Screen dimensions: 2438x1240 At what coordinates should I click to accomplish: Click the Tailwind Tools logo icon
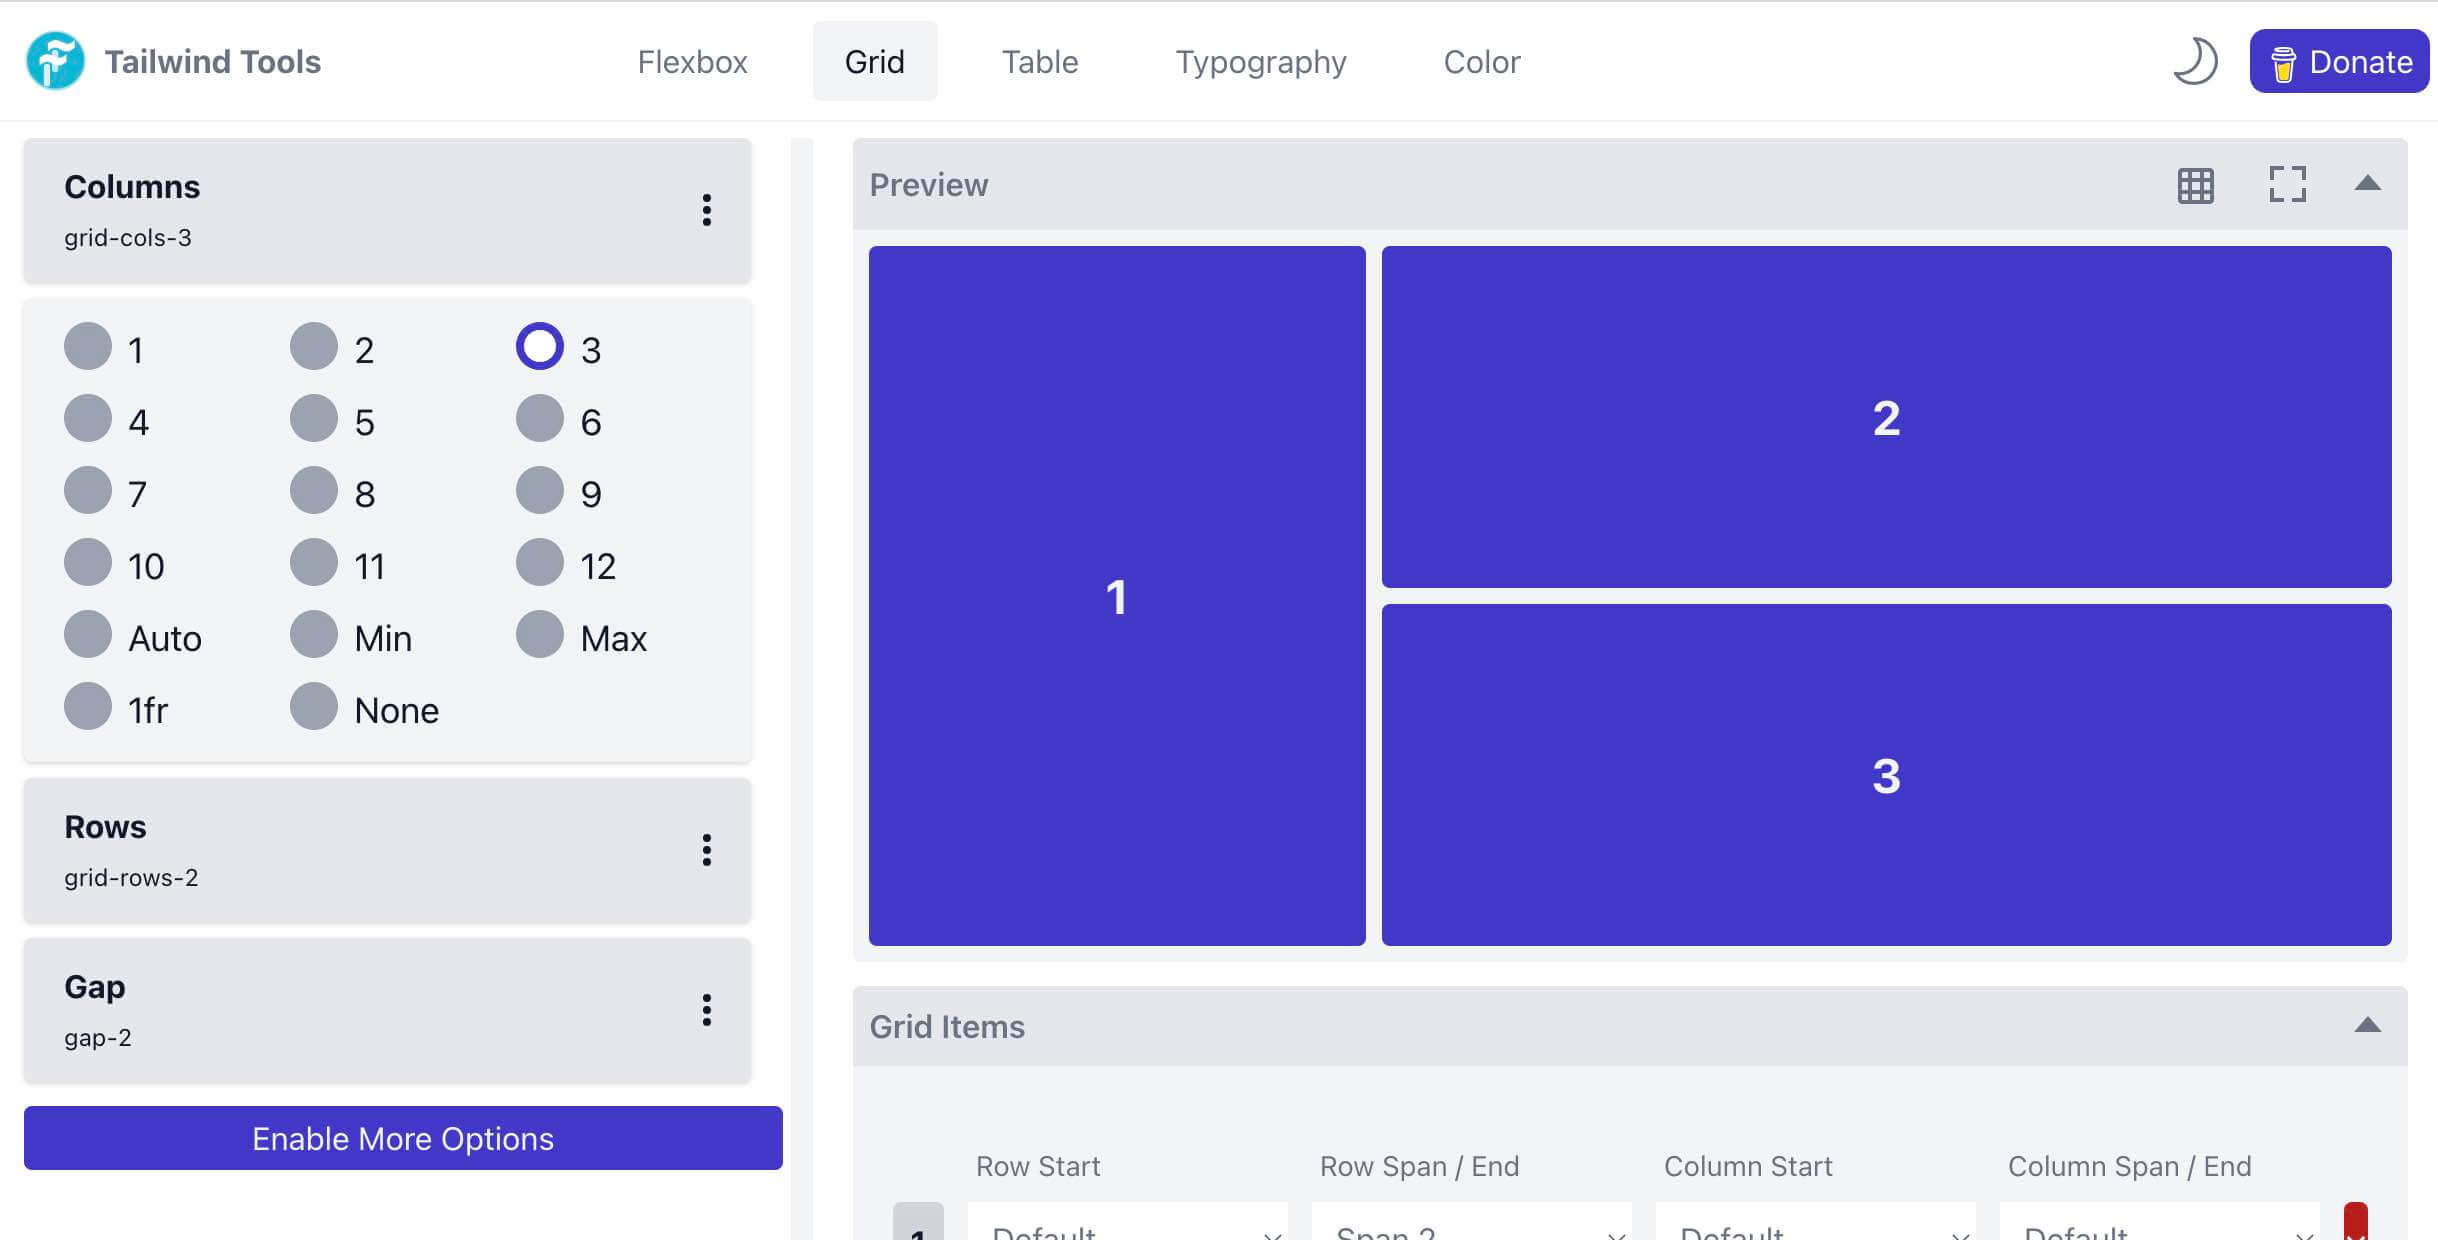[x=57, y=60]
